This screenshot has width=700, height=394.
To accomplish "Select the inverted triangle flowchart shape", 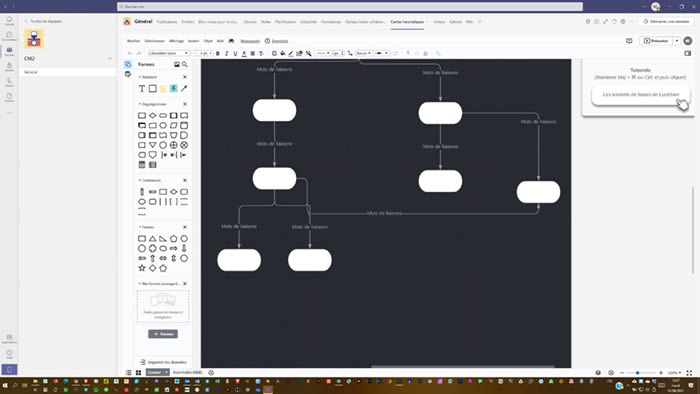I will [153, 145].
